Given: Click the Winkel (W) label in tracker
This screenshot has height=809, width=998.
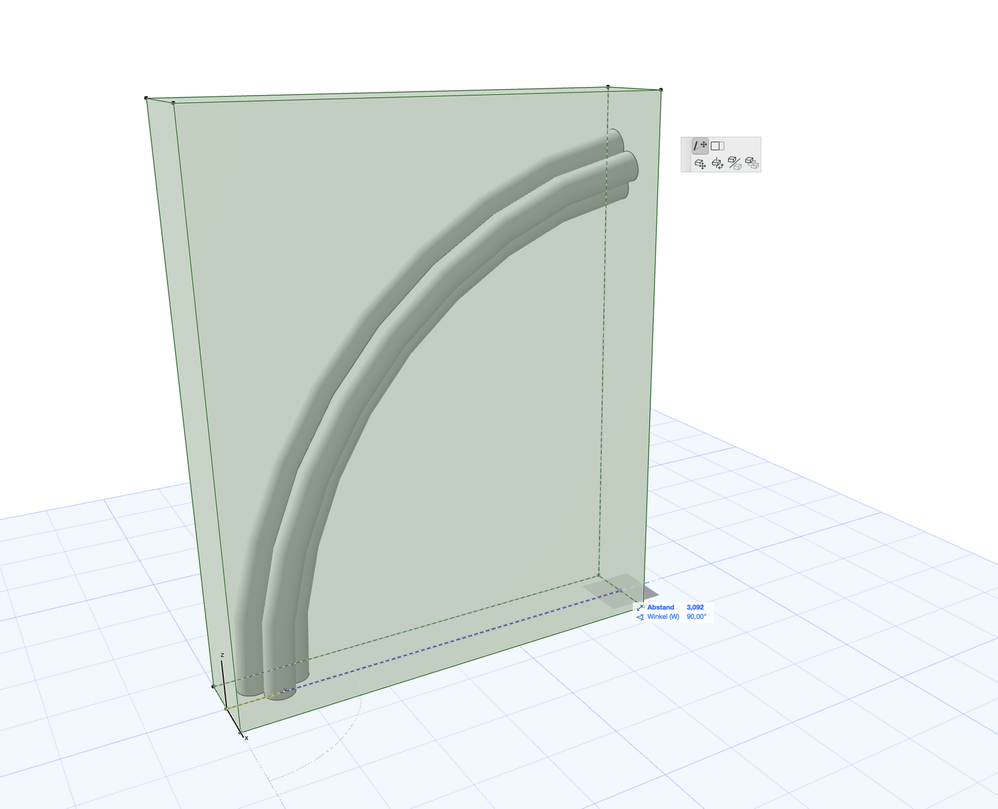Looking at the screenshot, I should pos(663,616).
